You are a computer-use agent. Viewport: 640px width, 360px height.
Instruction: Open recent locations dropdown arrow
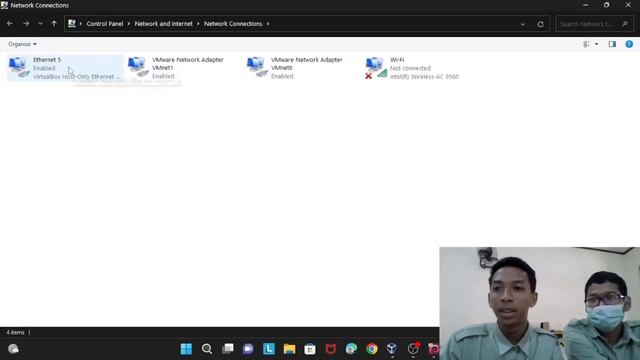pos(40,24)
